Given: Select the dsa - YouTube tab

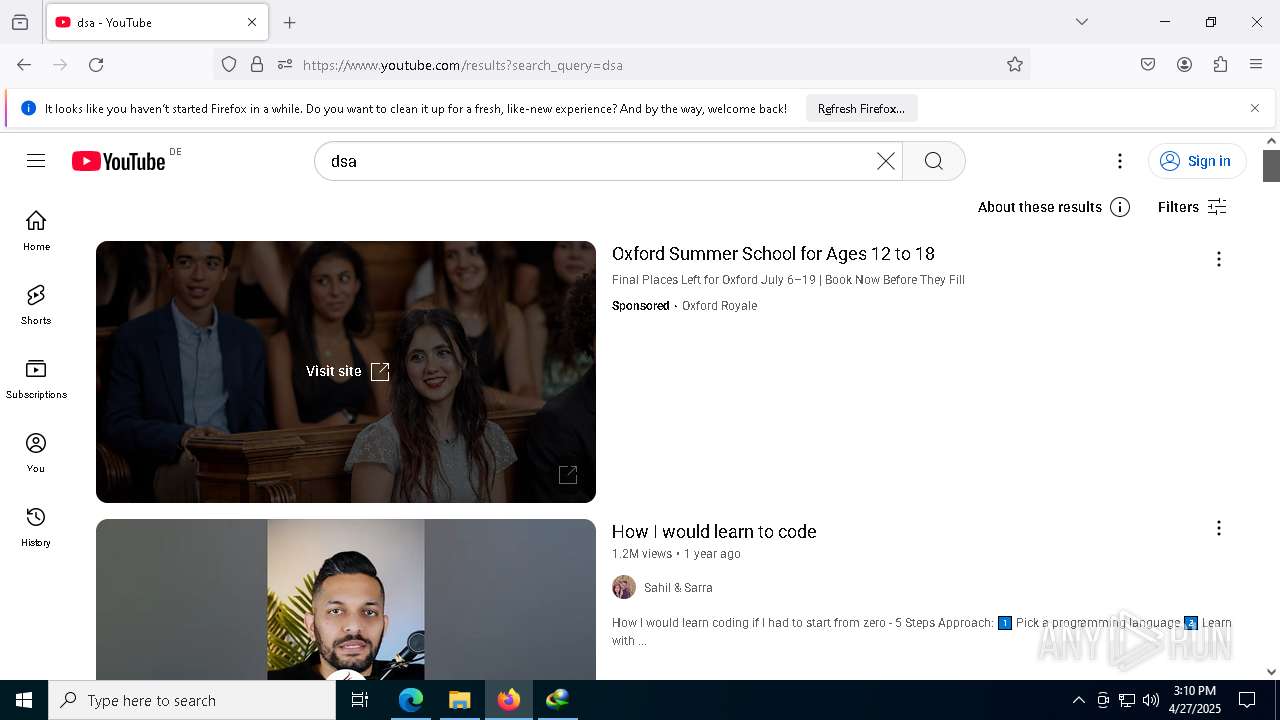Looking at the screenshot, I should [x=157, y=22].
